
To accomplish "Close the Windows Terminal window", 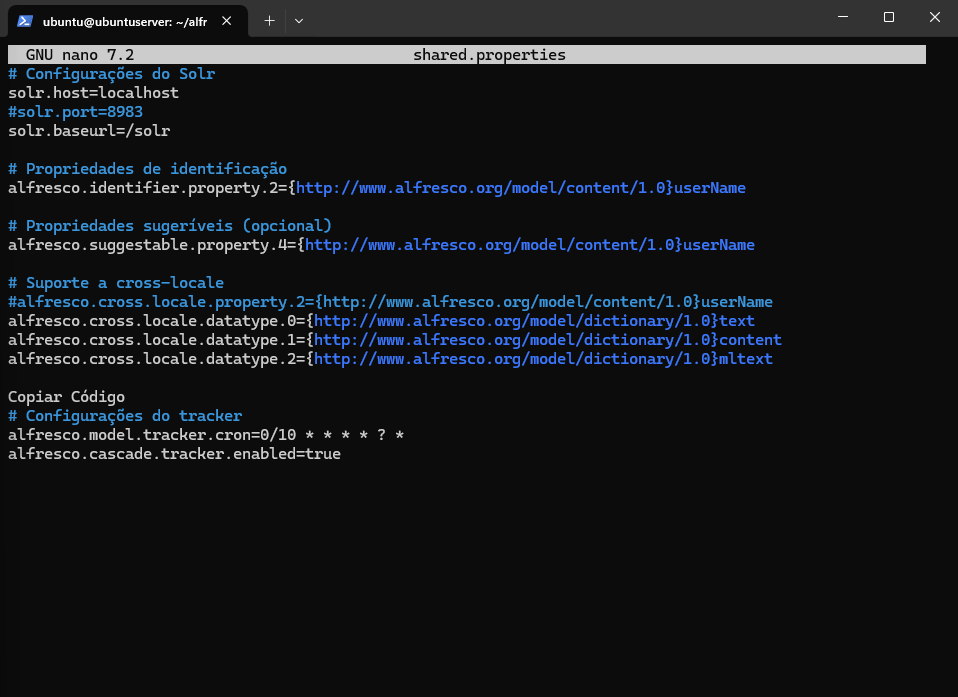I will (x=934, y=17).
